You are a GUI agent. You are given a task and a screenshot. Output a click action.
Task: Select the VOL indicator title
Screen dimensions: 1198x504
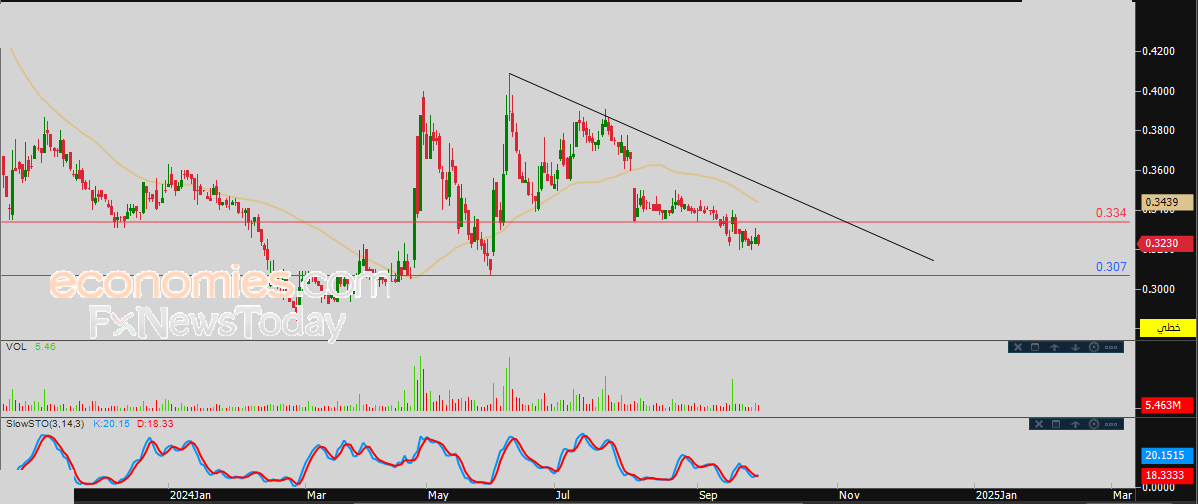15,347
